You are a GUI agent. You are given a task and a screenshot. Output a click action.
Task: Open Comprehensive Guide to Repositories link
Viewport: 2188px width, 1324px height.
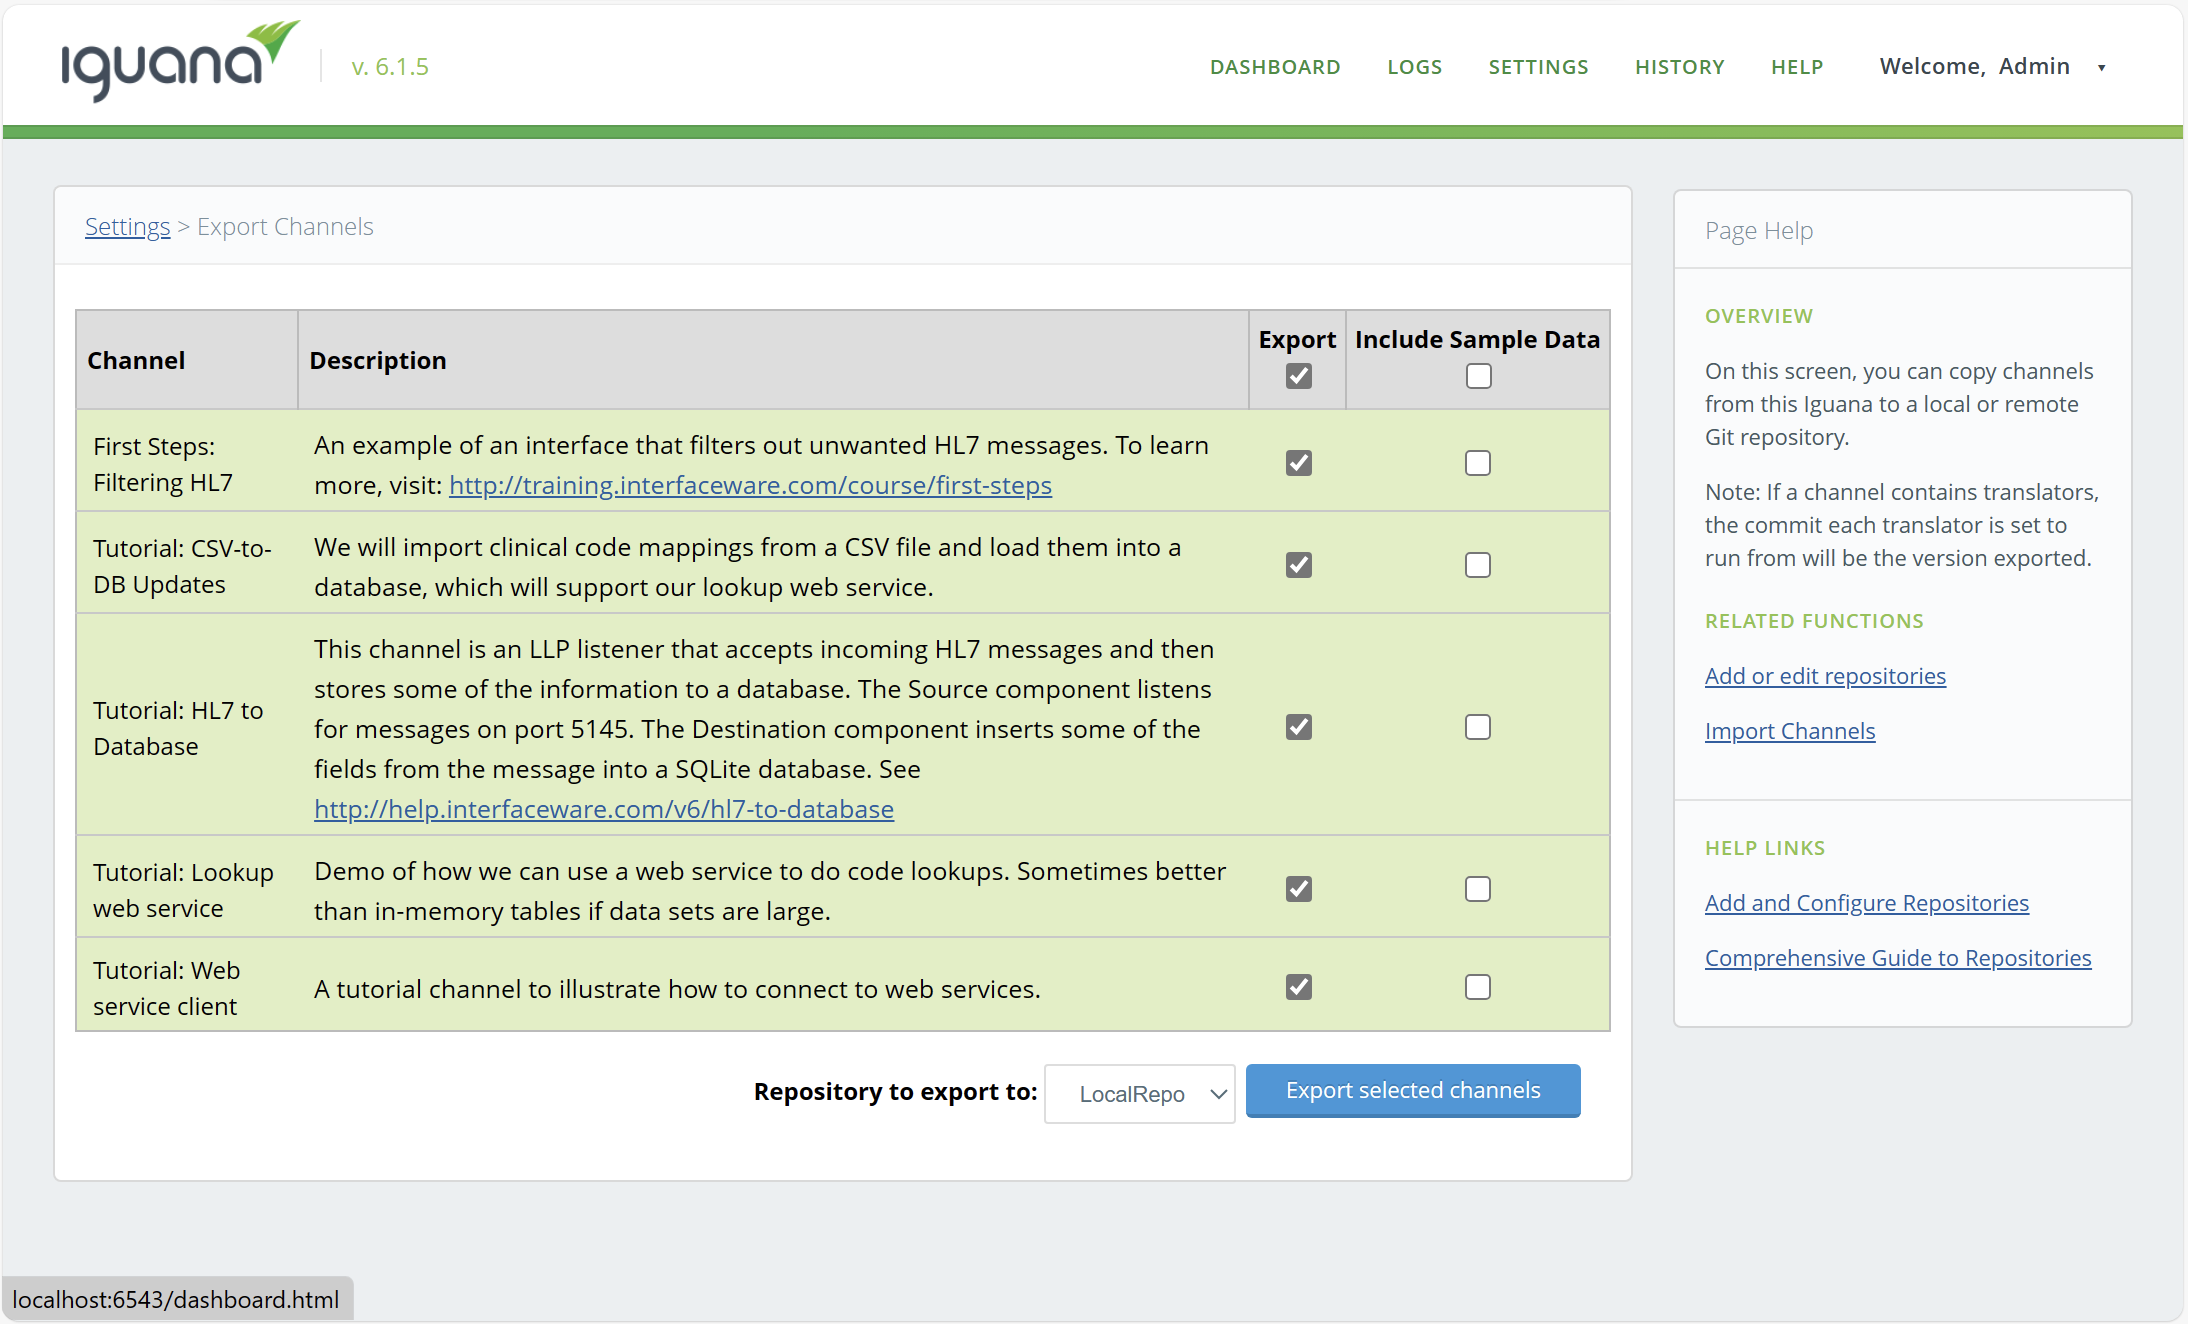click(1897, 958)
